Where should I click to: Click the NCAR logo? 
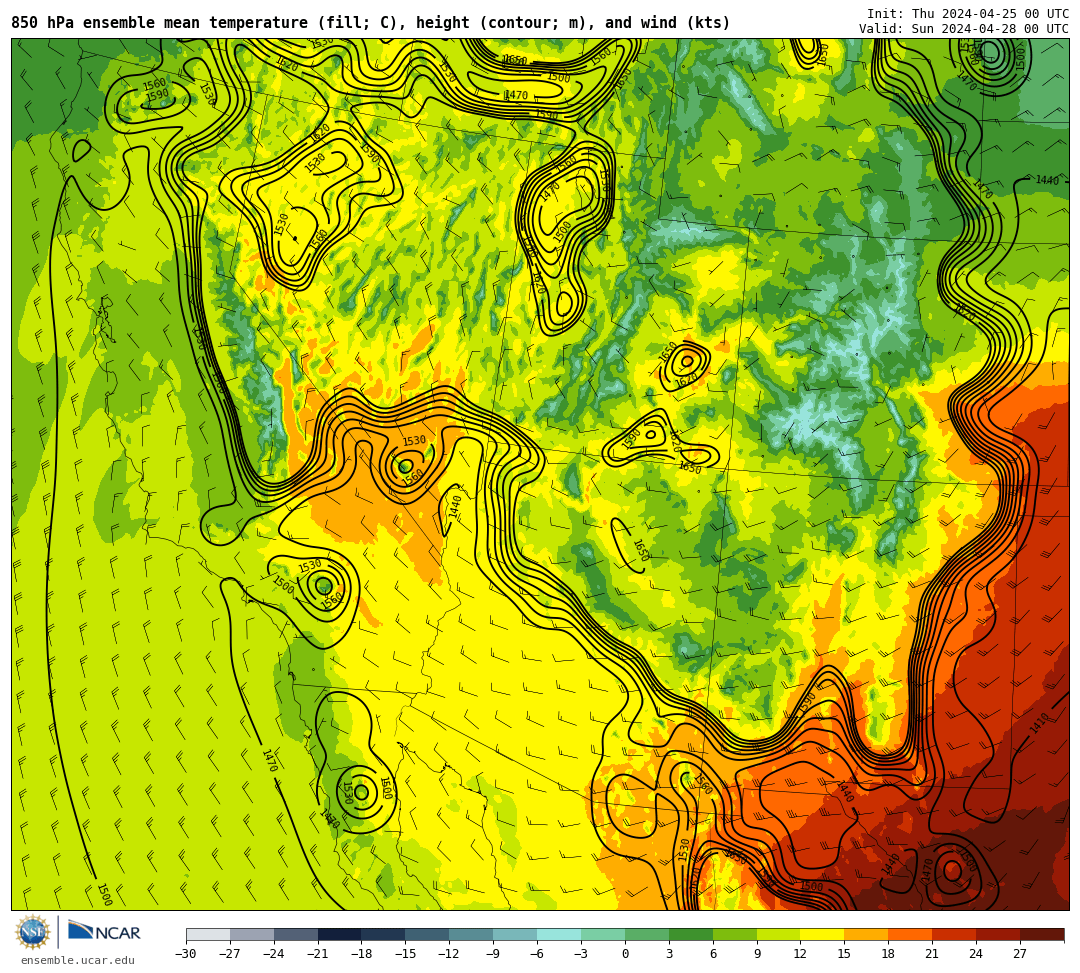[x=104, y=932]
